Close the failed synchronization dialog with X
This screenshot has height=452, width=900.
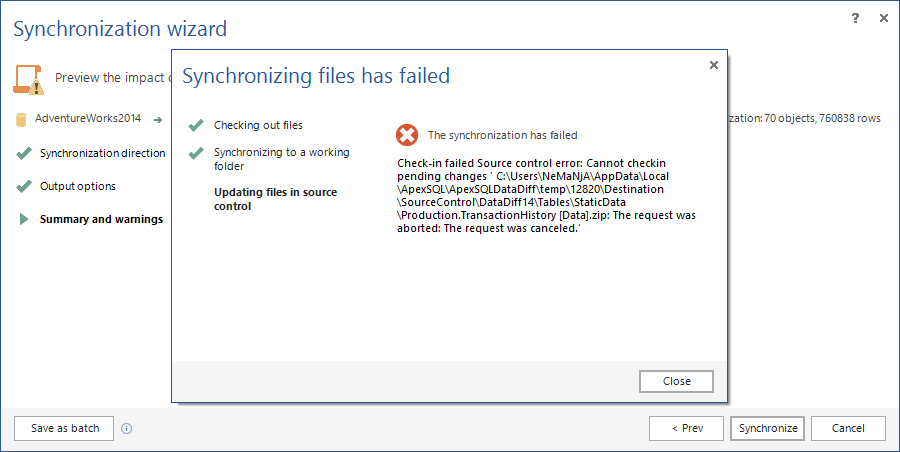714,65
